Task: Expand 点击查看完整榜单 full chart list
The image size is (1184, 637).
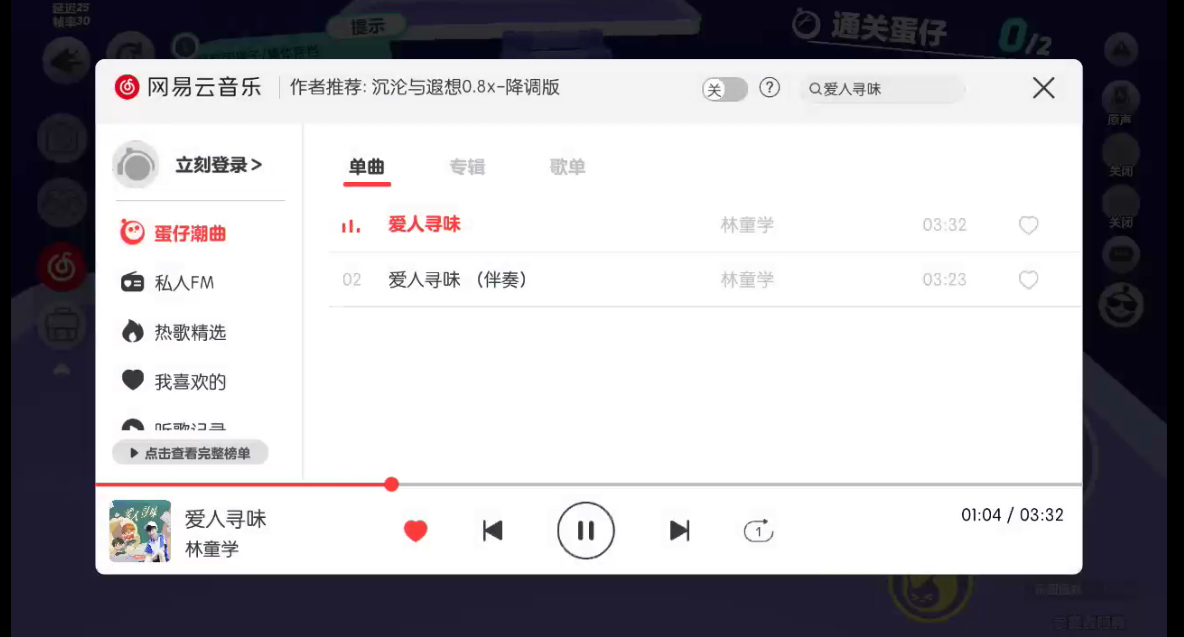Action: (190, 453)
